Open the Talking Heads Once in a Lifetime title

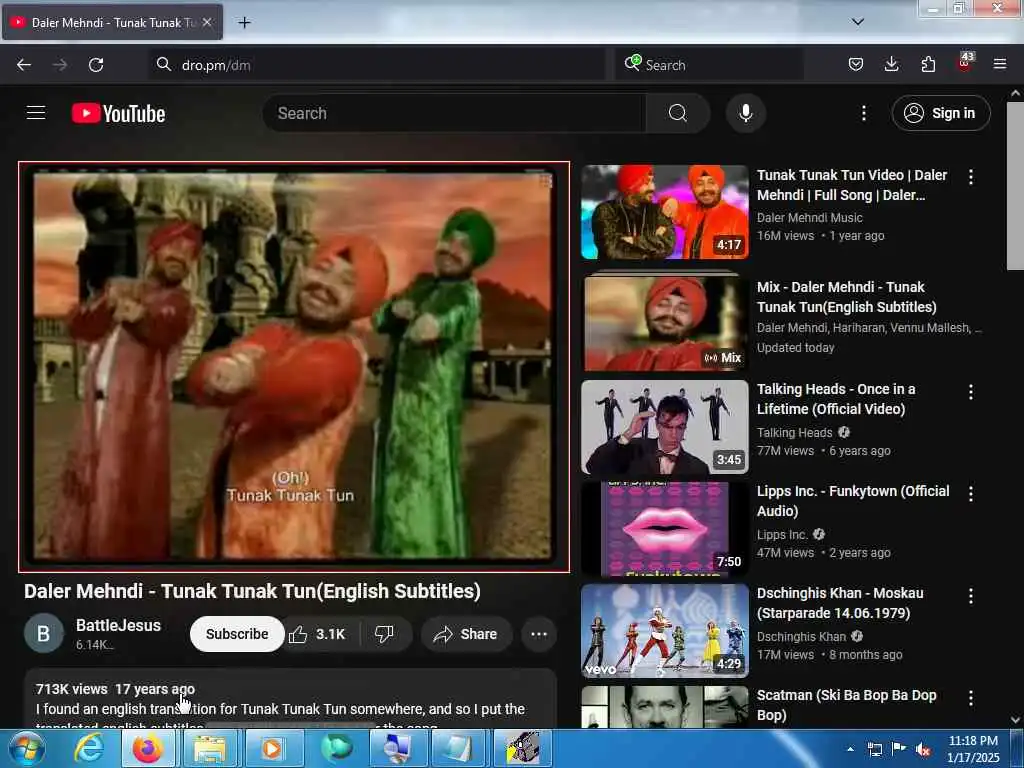[x=836, y=398]
